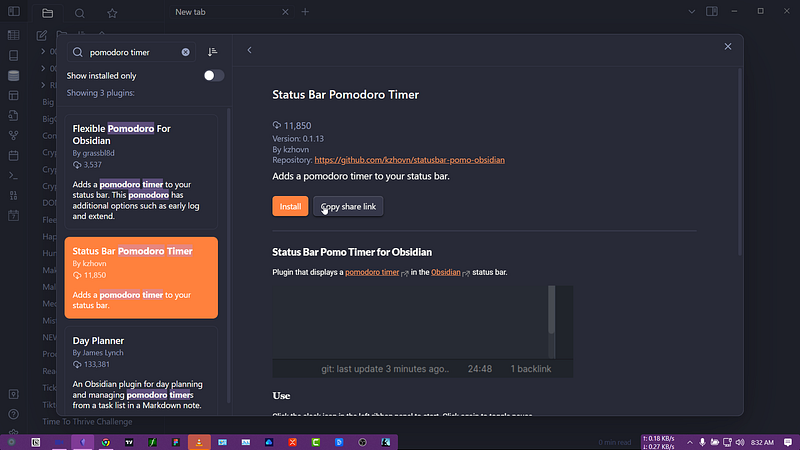Show hidden system tray icons chevron
This screenshot has width=800, height=450.
pyautogui.click(x=690, y=442)
